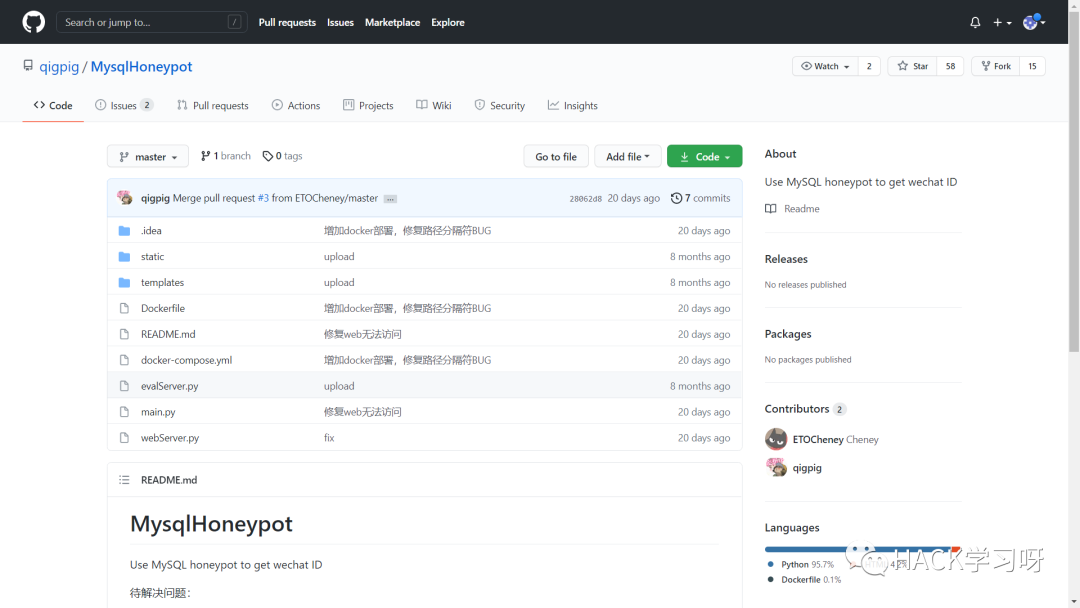The image size is (1080, 608).
Task: Click the Dockerfile file icon
Action: pyautogui.click(x=124, y=308)
